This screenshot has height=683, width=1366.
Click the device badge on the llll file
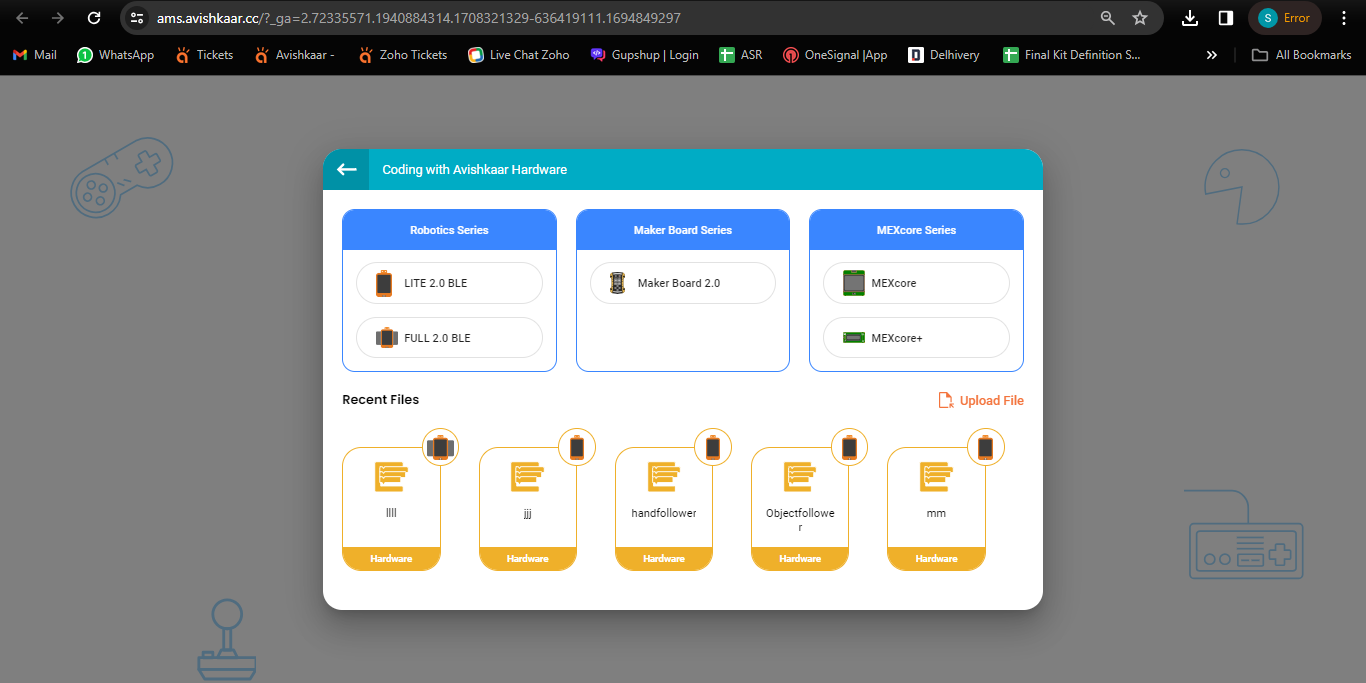click(441, 448)
